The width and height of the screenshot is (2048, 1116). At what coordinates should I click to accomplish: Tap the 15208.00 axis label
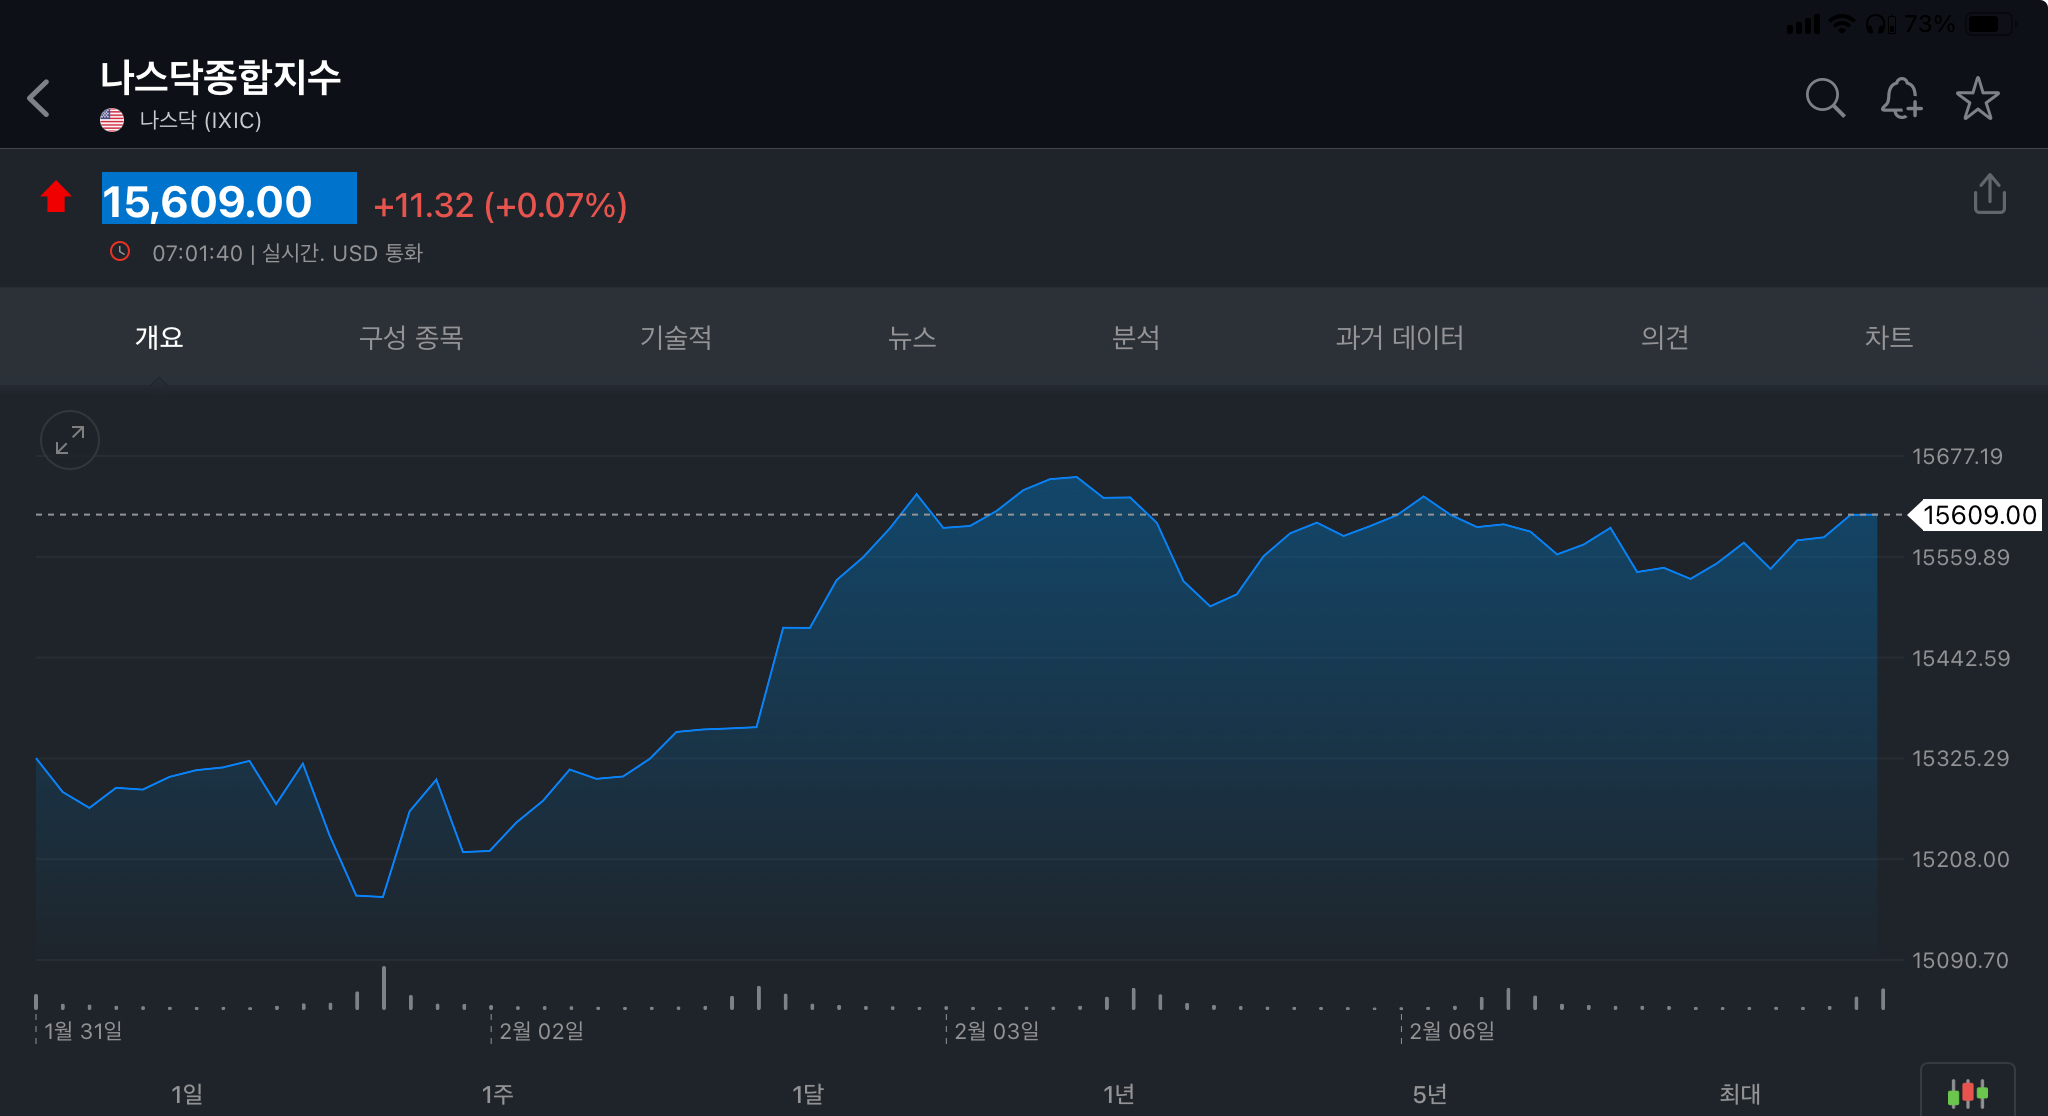click(1960, 859)
